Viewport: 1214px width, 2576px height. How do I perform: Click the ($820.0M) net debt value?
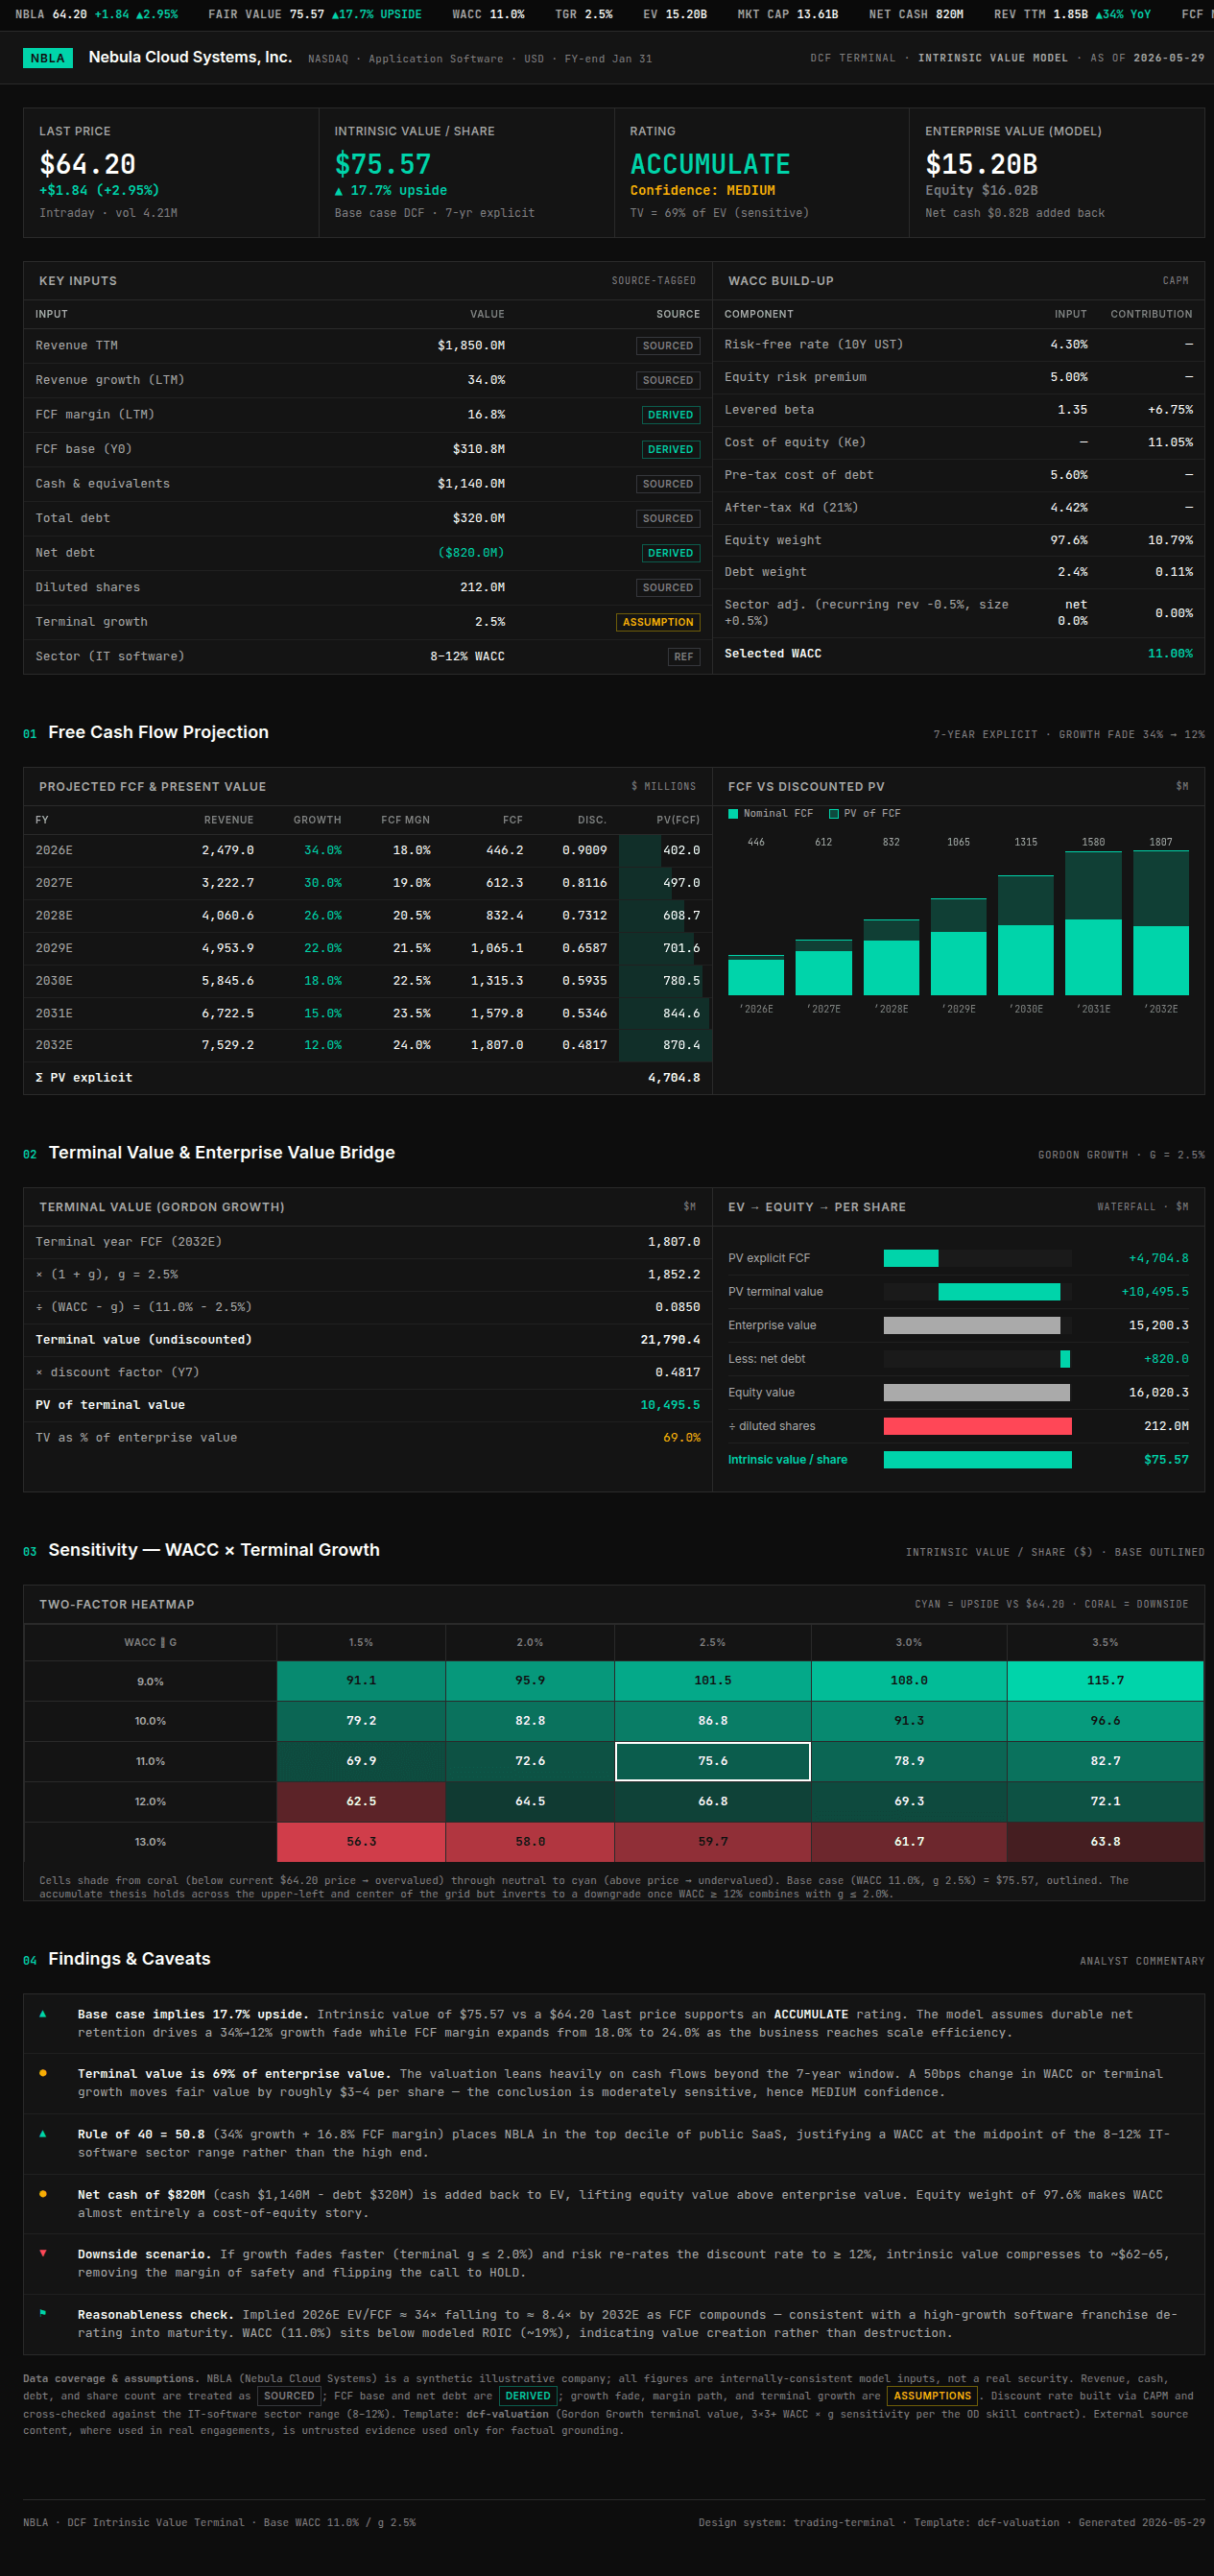pos(471,552)
